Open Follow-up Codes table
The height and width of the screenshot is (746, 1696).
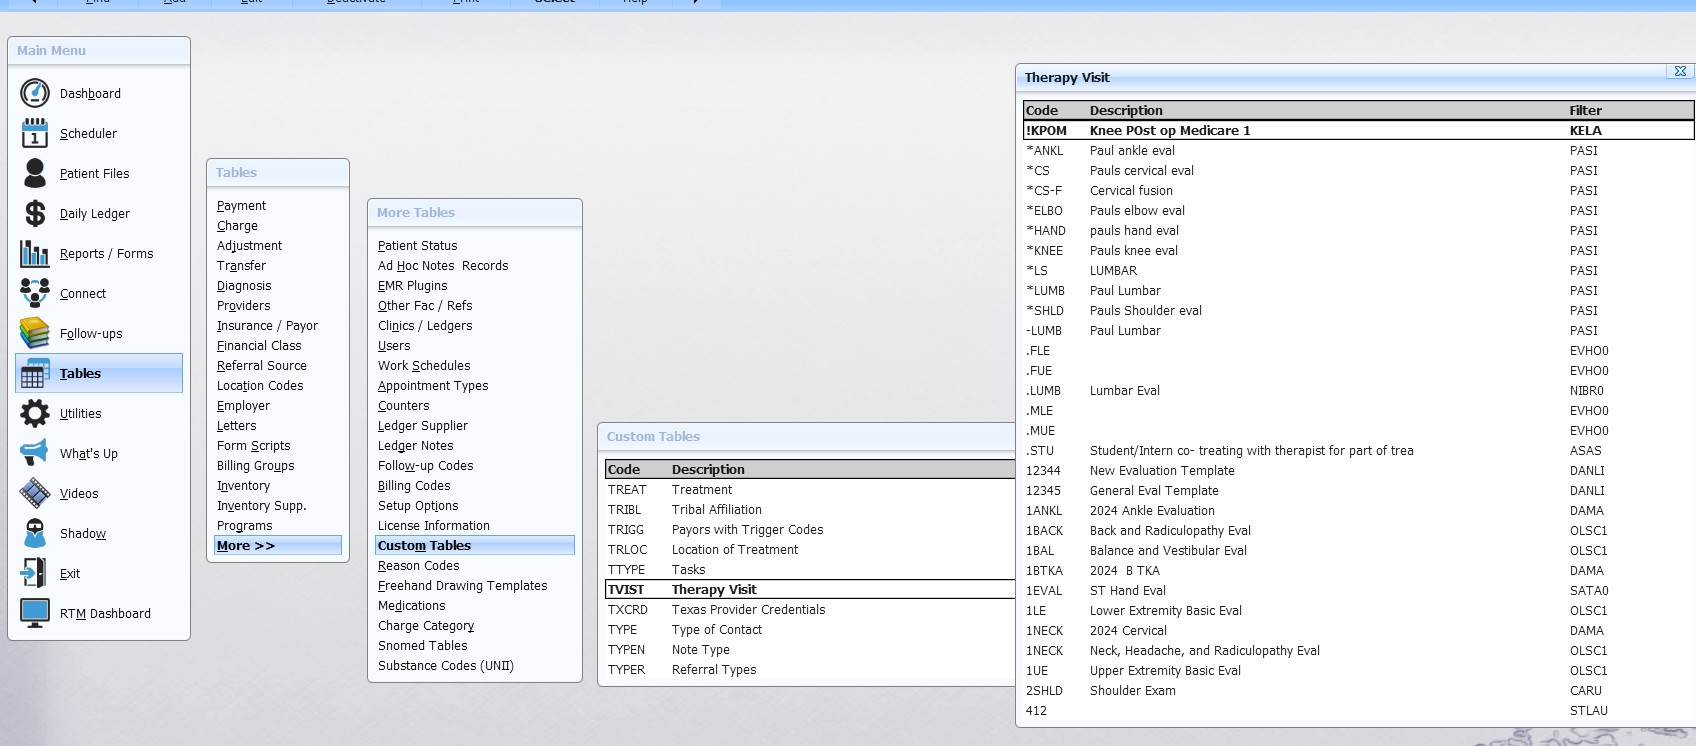(x=425, y=465)
